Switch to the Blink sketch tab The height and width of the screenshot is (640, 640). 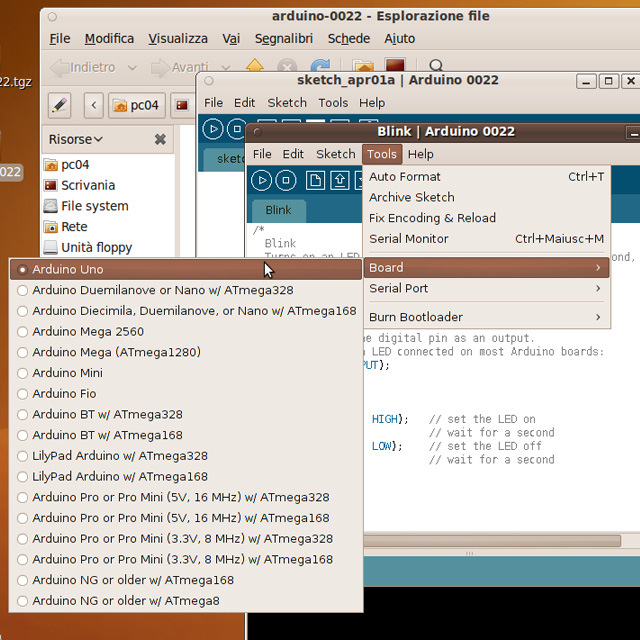(278, 210)
